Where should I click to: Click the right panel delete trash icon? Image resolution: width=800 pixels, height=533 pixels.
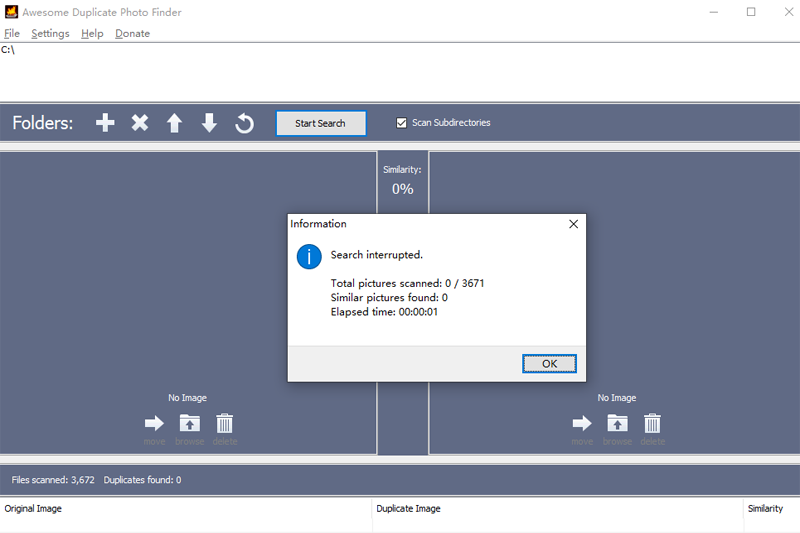coord(652,423)
